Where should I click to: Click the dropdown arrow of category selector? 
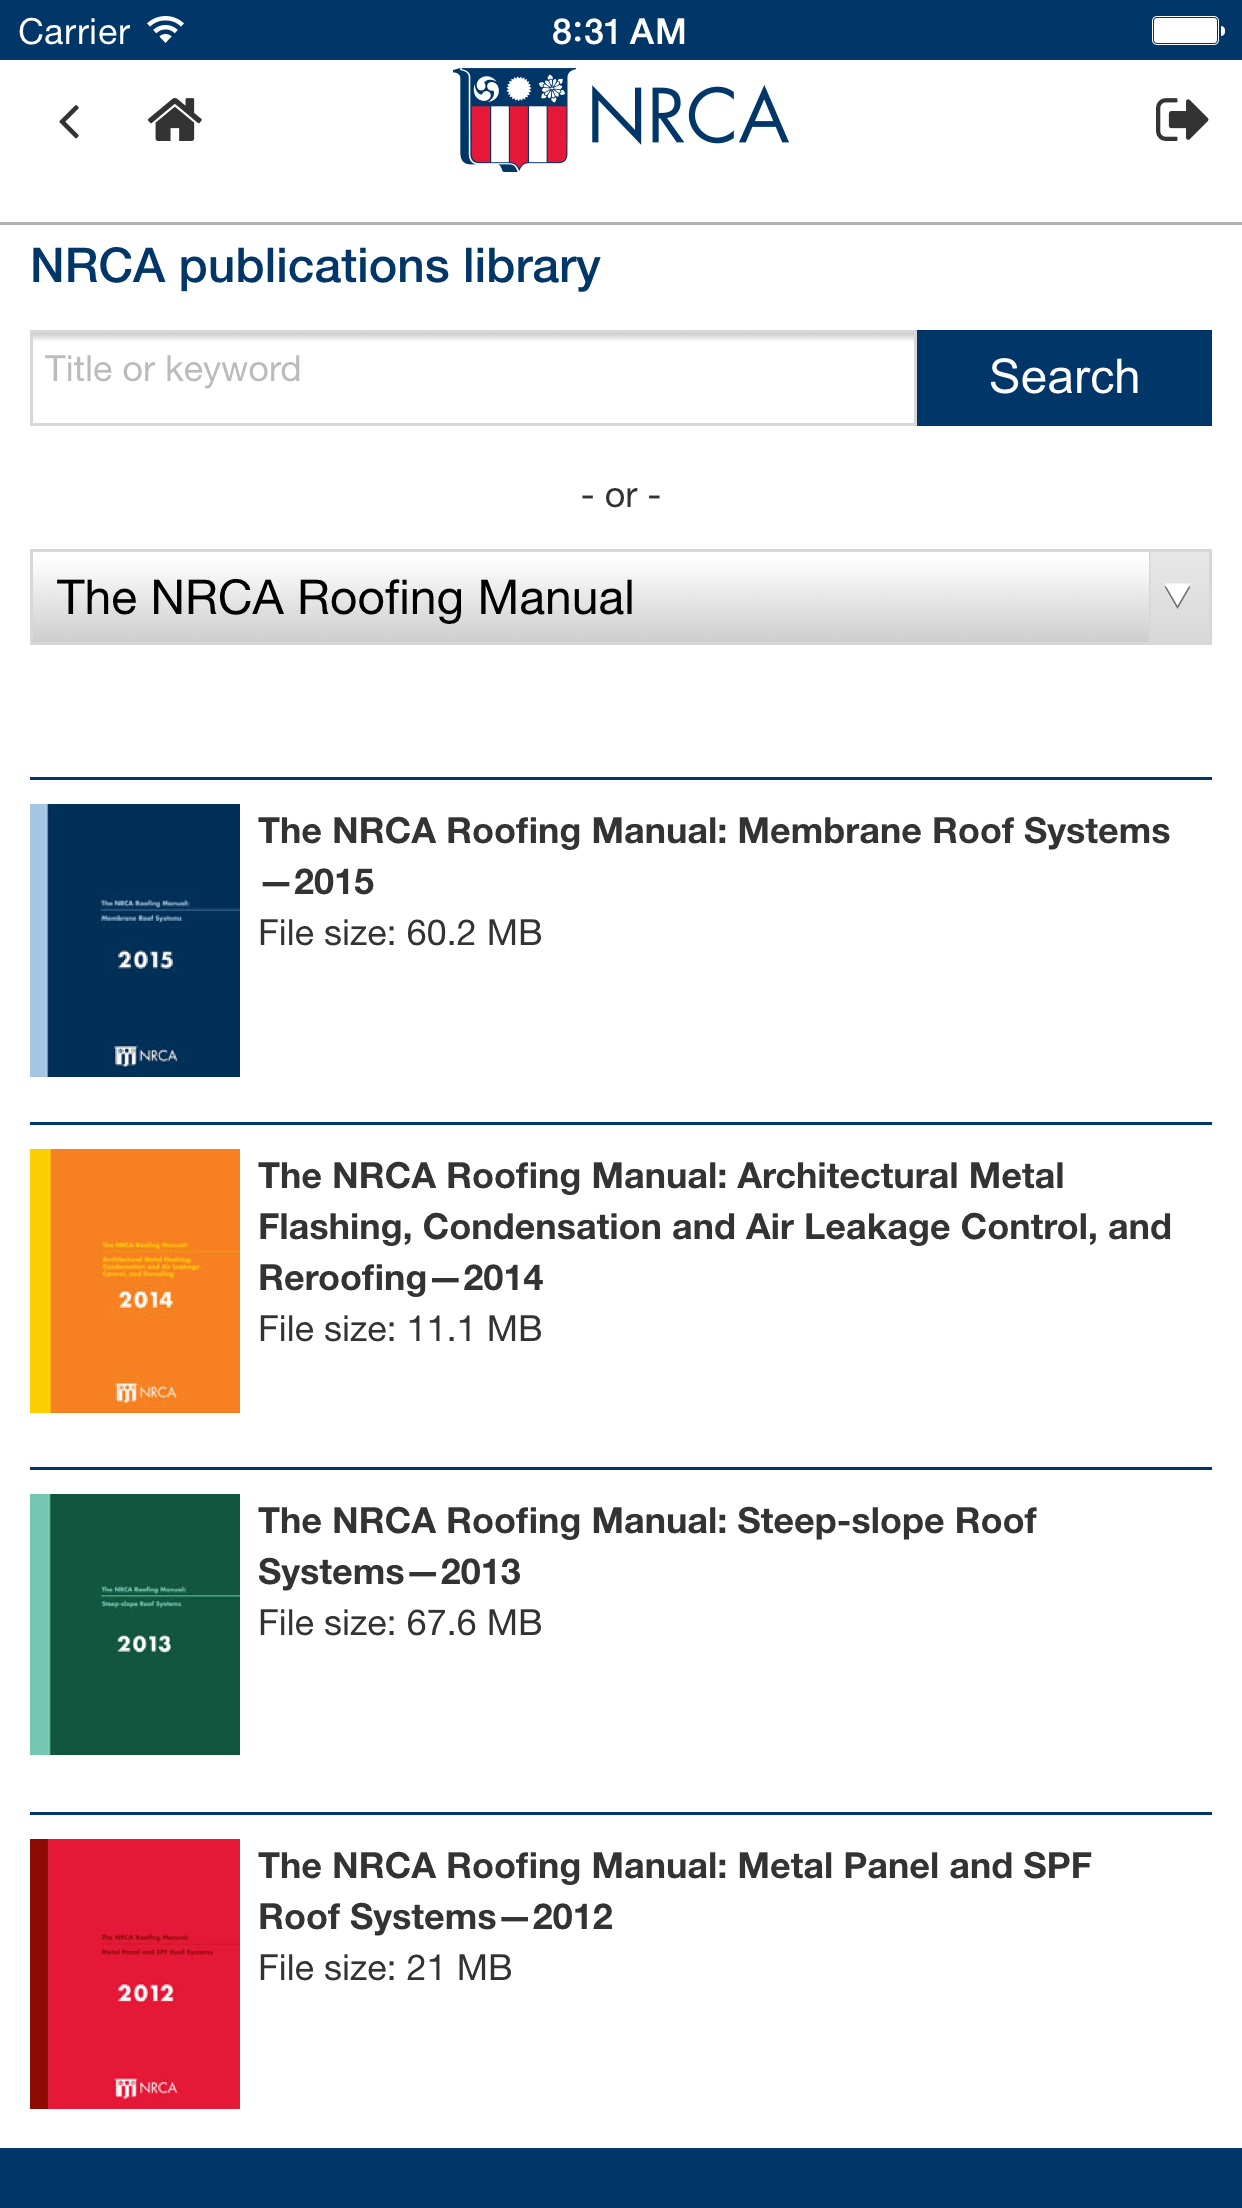pyautogui.click(x=1179, y=597)
